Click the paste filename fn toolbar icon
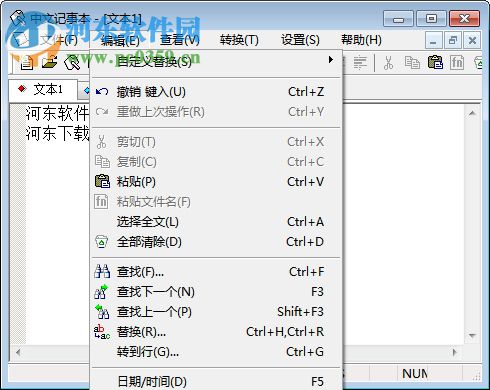 point(457,63)
